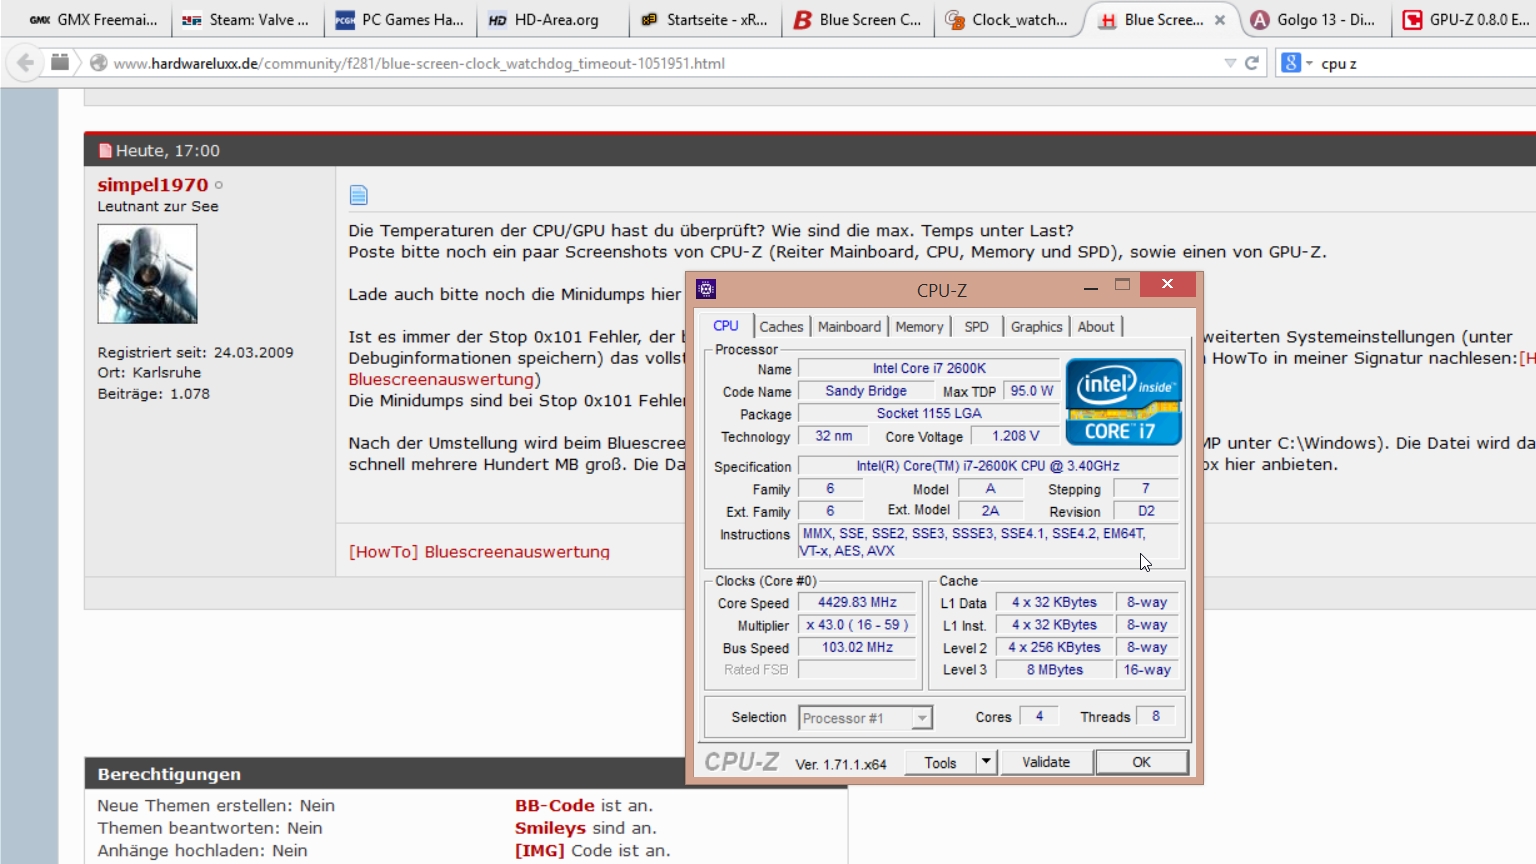Click the Heute, 17:00 post timestamp
This screenshot has height=864, width=1536.
click(167, 151)
